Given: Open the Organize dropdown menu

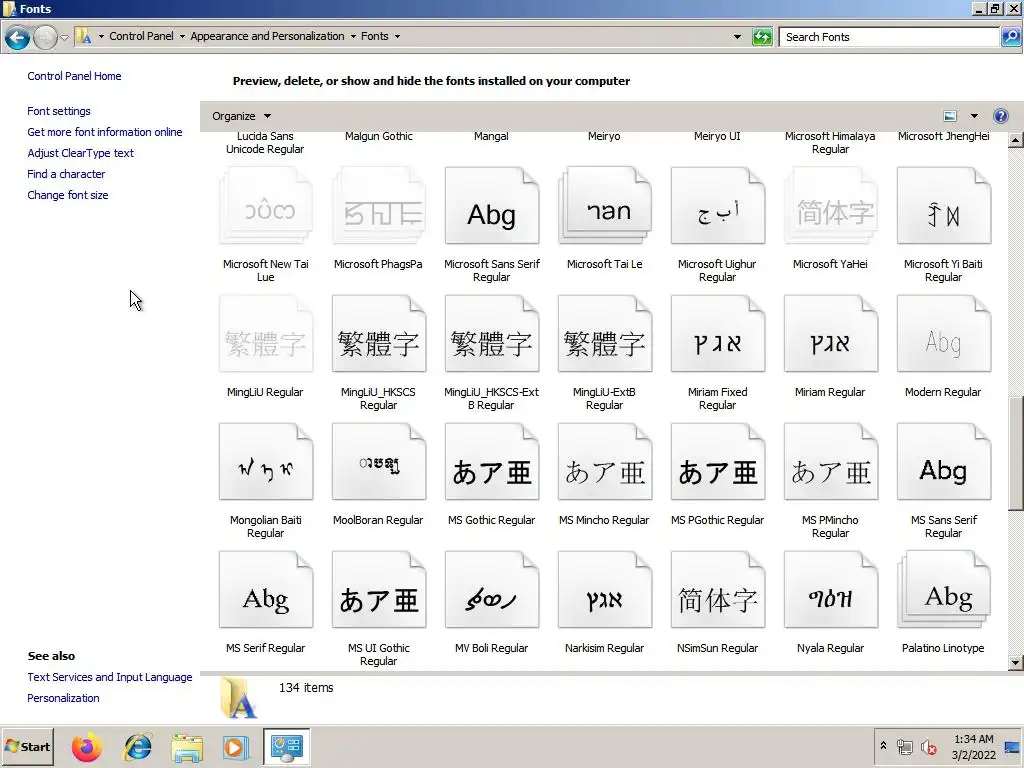Looking at the screenshot, I should pyautogui.click(x=241, y=116).
